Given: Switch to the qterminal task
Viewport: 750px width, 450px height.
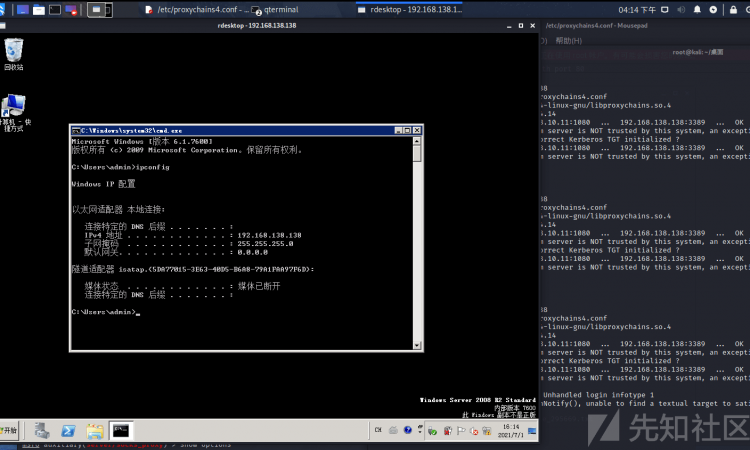Looking at the screenshot, I should click(x=276, y=10).
